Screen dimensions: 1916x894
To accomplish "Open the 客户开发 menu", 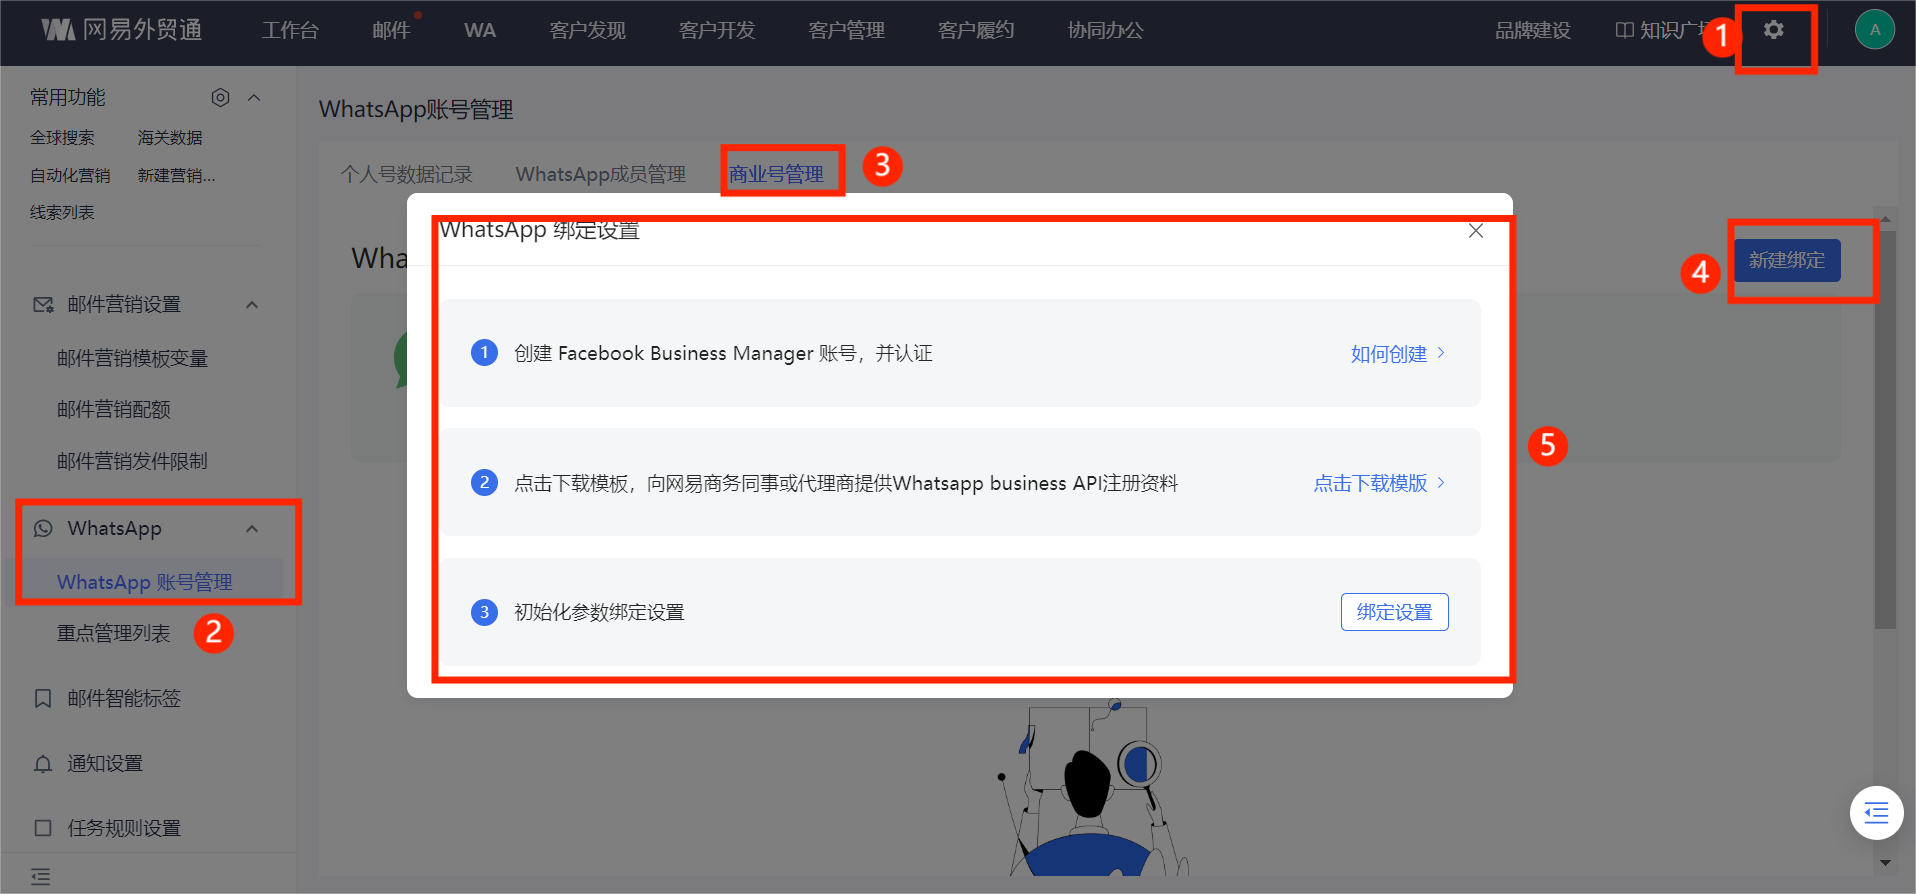I will pyautogui.click(x=717, y=30).
